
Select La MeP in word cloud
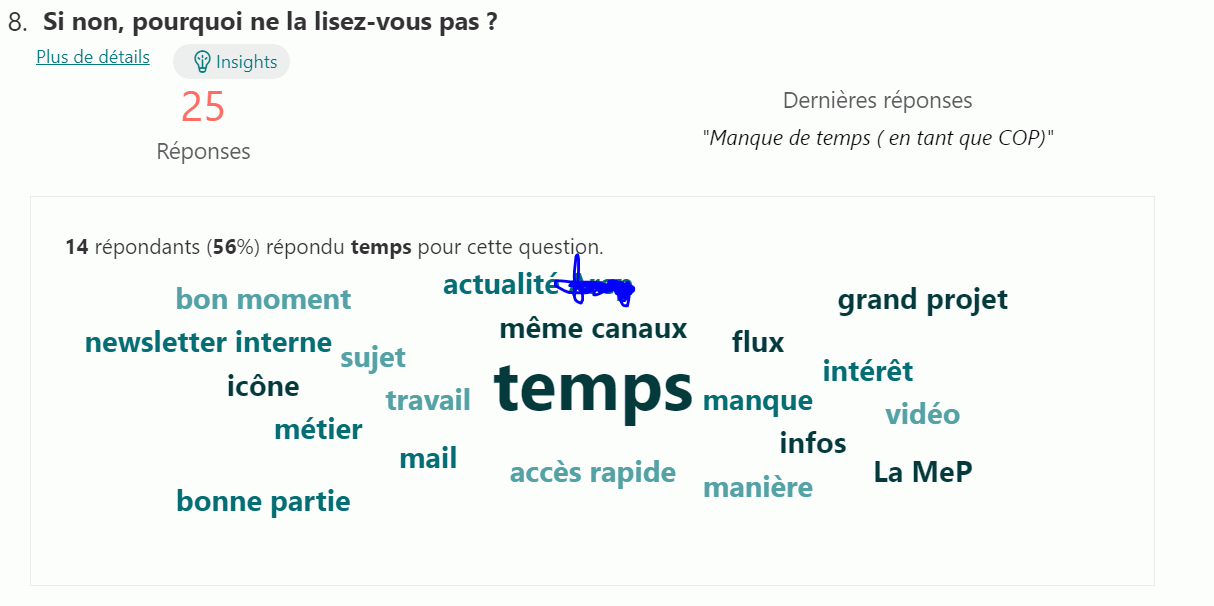923,472
